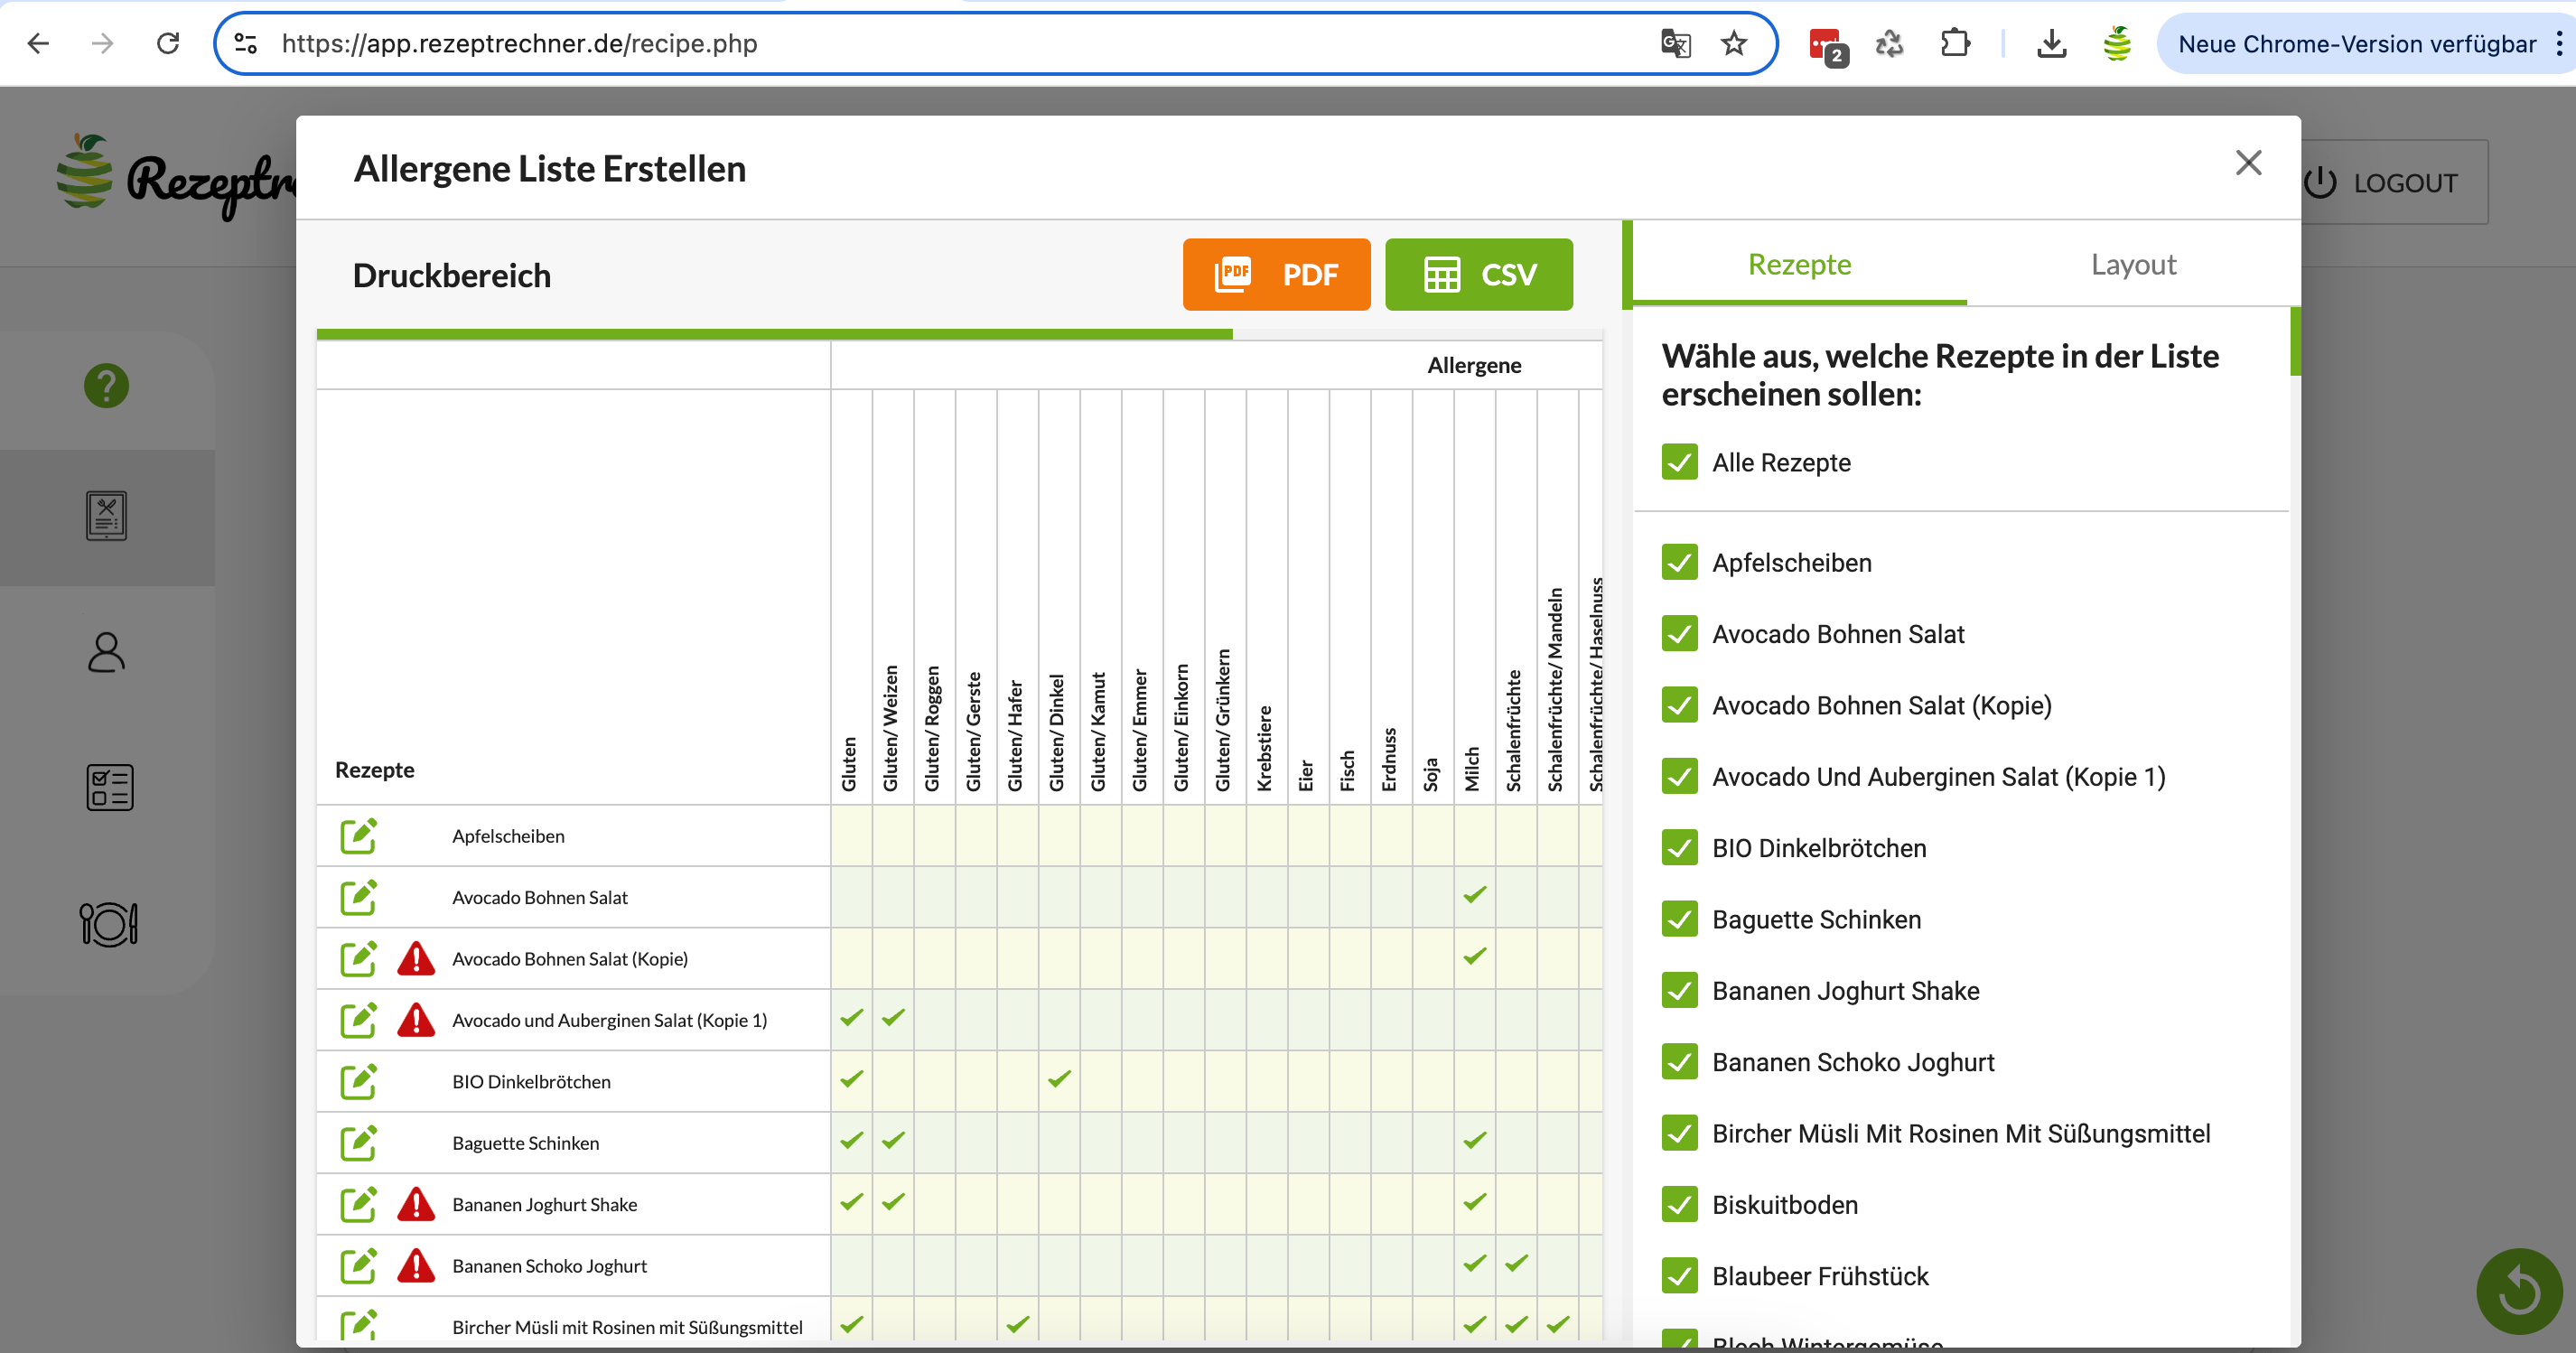The height and width of the screenshot is (1353, 2576).
Task: Toggle the Biskuitboden checkbox
Action: (1679, 1204)
